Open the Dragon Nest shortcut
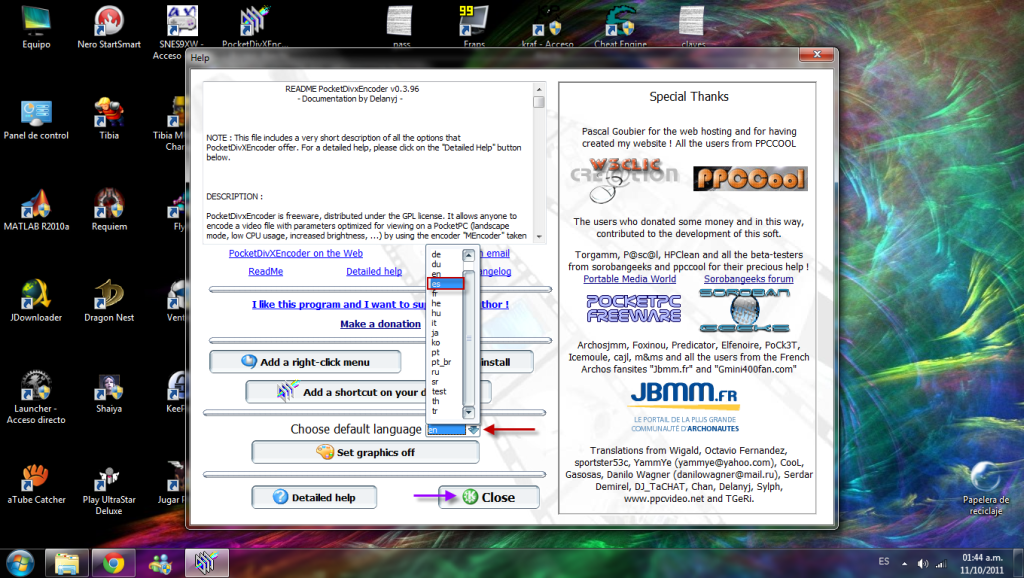 coord(109,300)
